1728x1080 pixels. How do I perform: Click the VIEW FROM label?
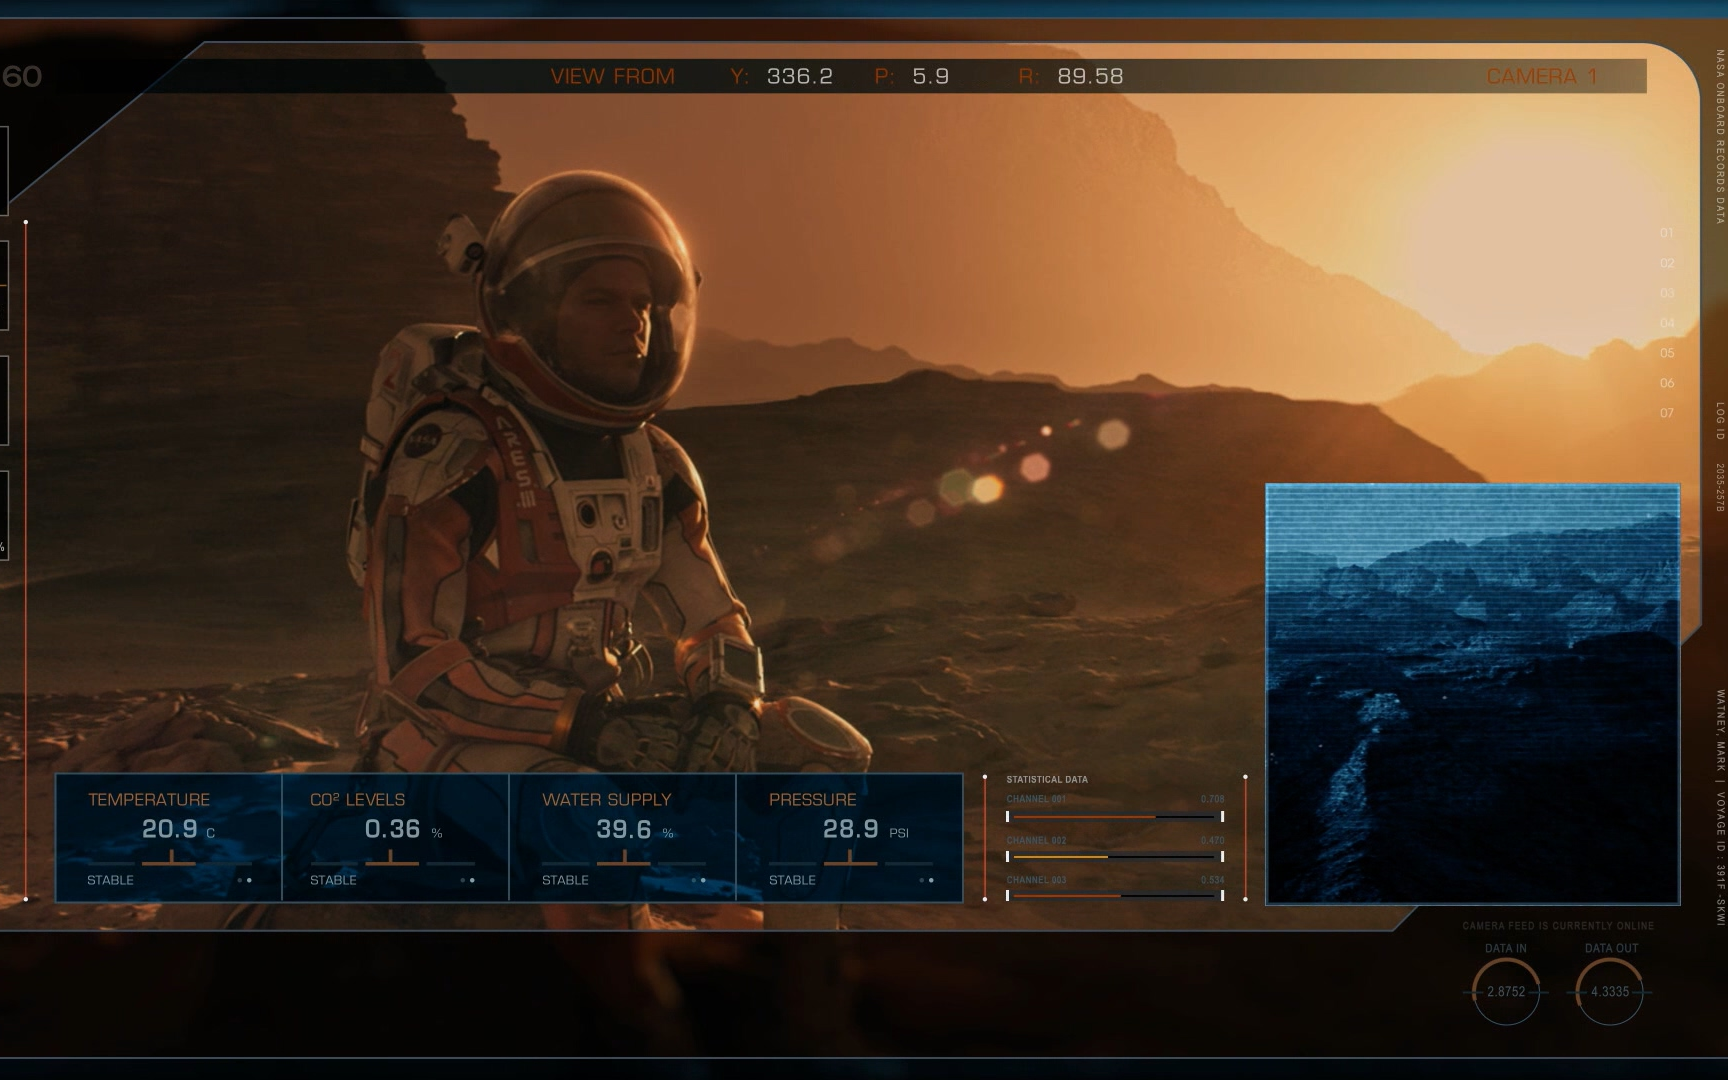tap(612, 76)
